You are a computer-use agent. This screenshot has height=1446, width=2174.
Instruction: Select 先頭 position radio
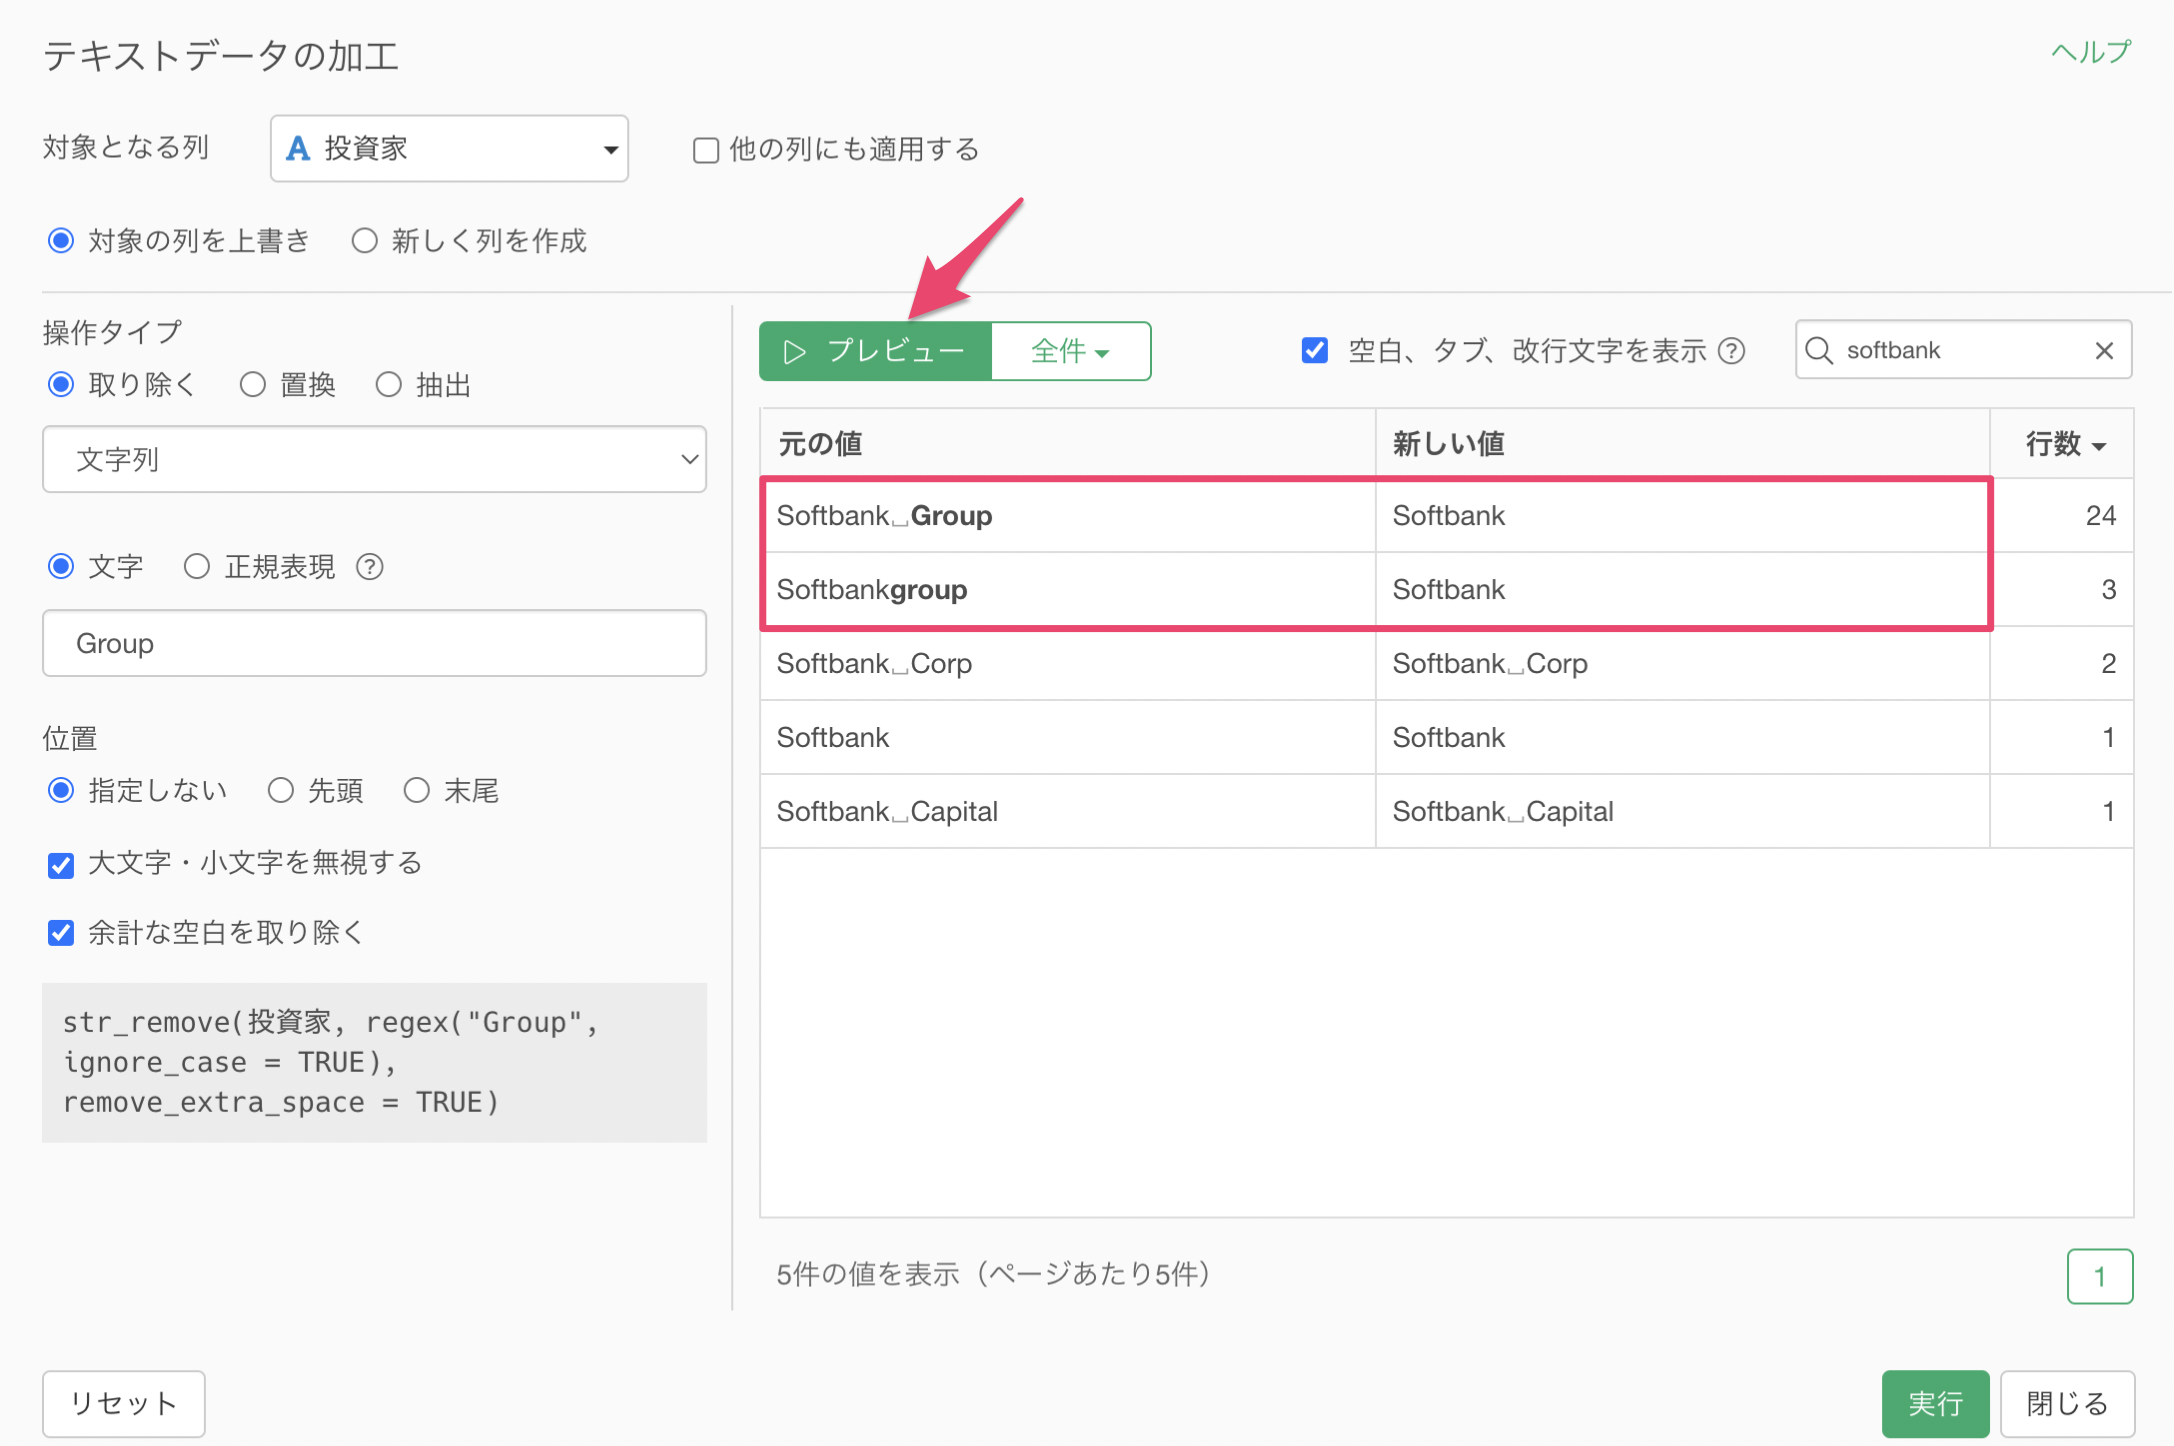[281, 791]
